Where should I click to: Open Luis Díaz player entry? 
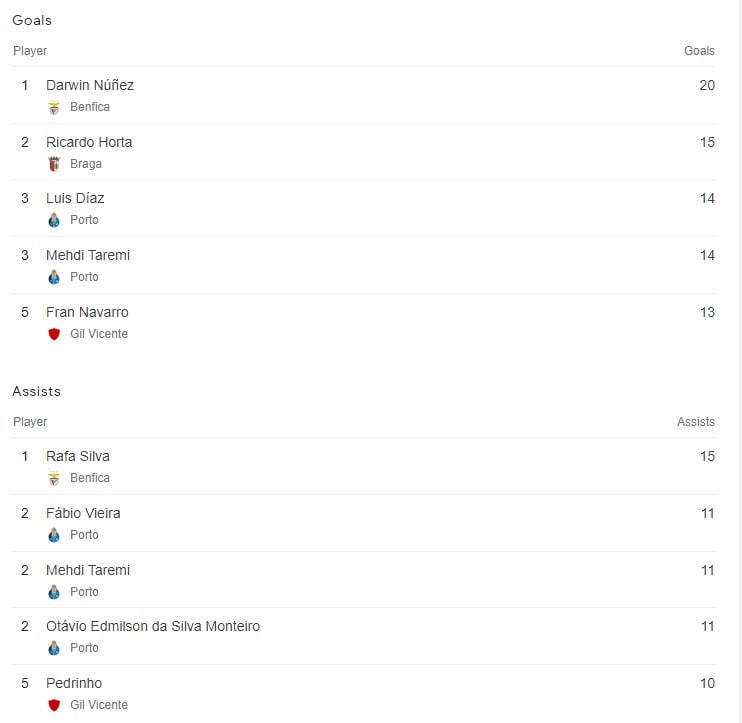point(75,198)
